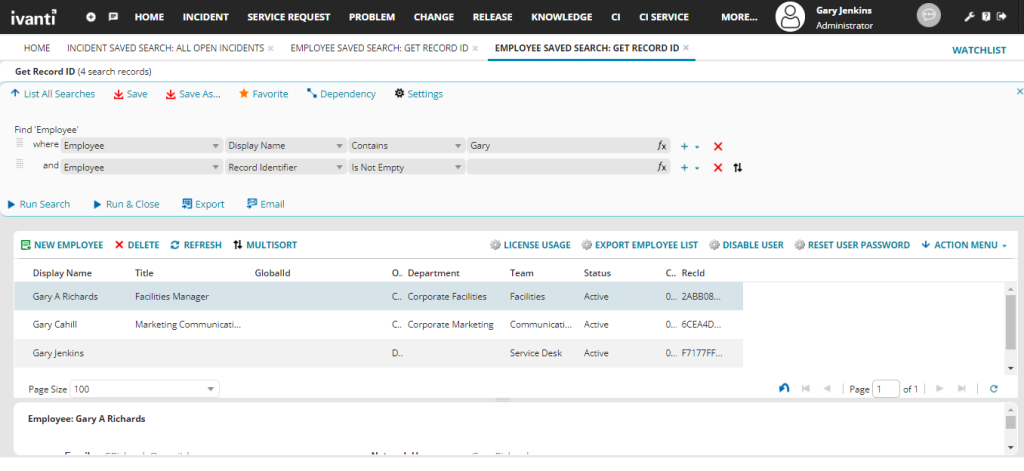Click LICENSE USAGE
This screenshot has width=1024, height=471.
point(530,245)
